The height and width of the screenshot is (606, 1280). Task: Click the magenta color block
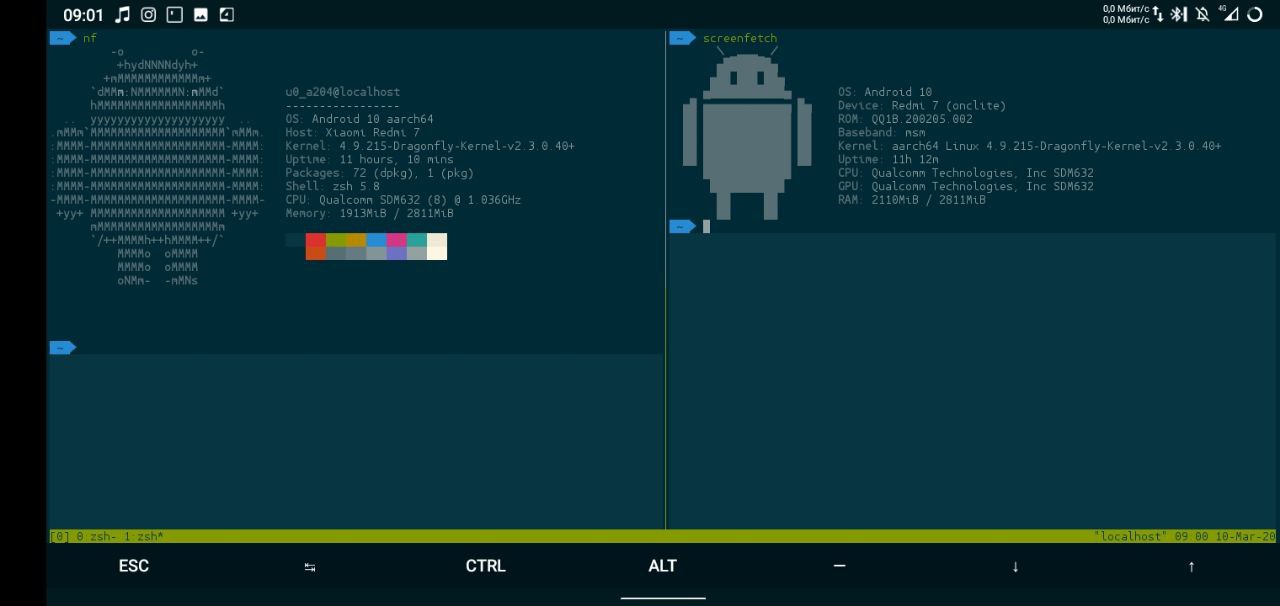(x=396, y=240)
